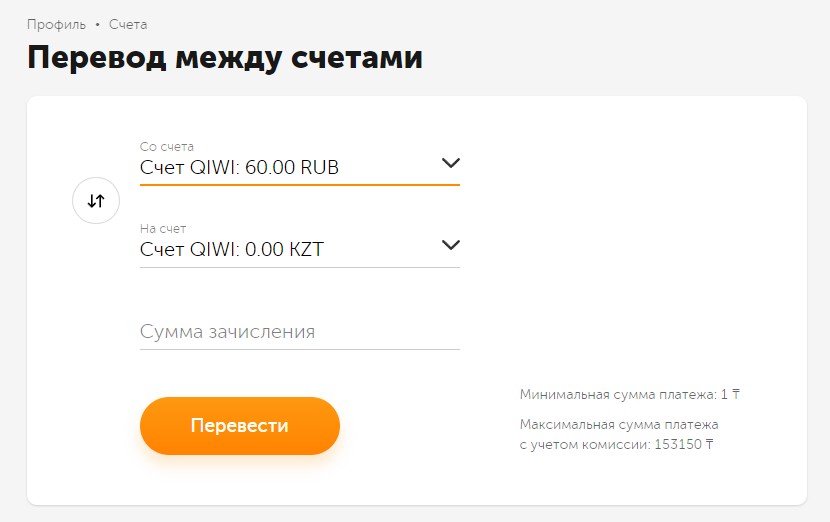Go to the "Профиль" breadcrumb
The width and height of the screenshot is (830, 522).
coord(56,24)
